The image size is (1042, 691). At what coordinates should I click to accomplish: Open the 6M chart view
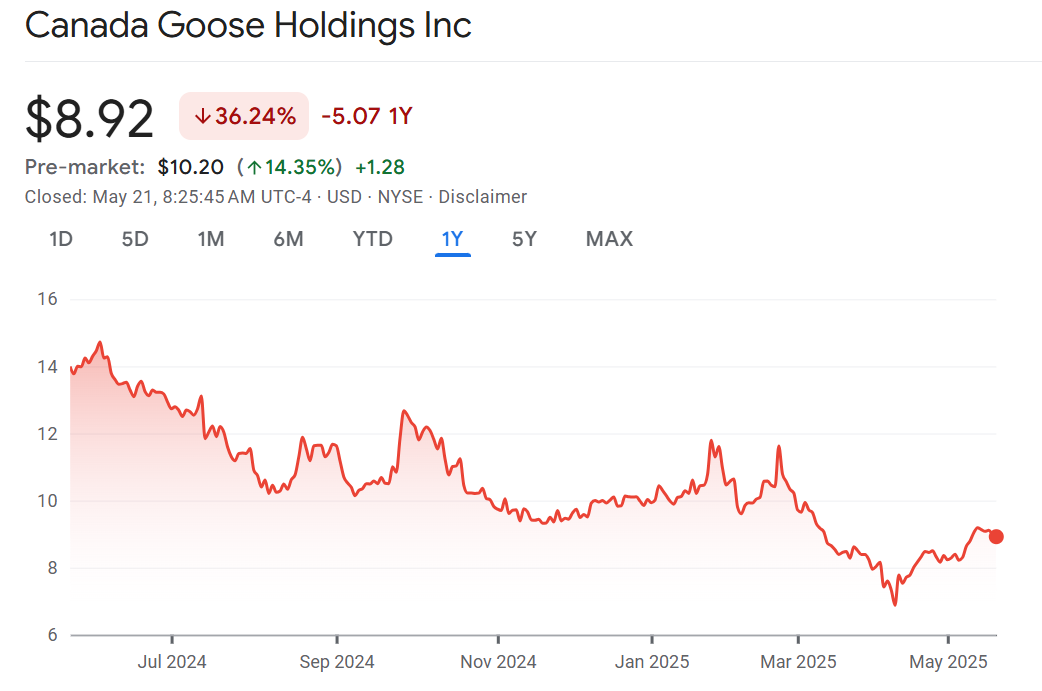(x=288, y=239)
